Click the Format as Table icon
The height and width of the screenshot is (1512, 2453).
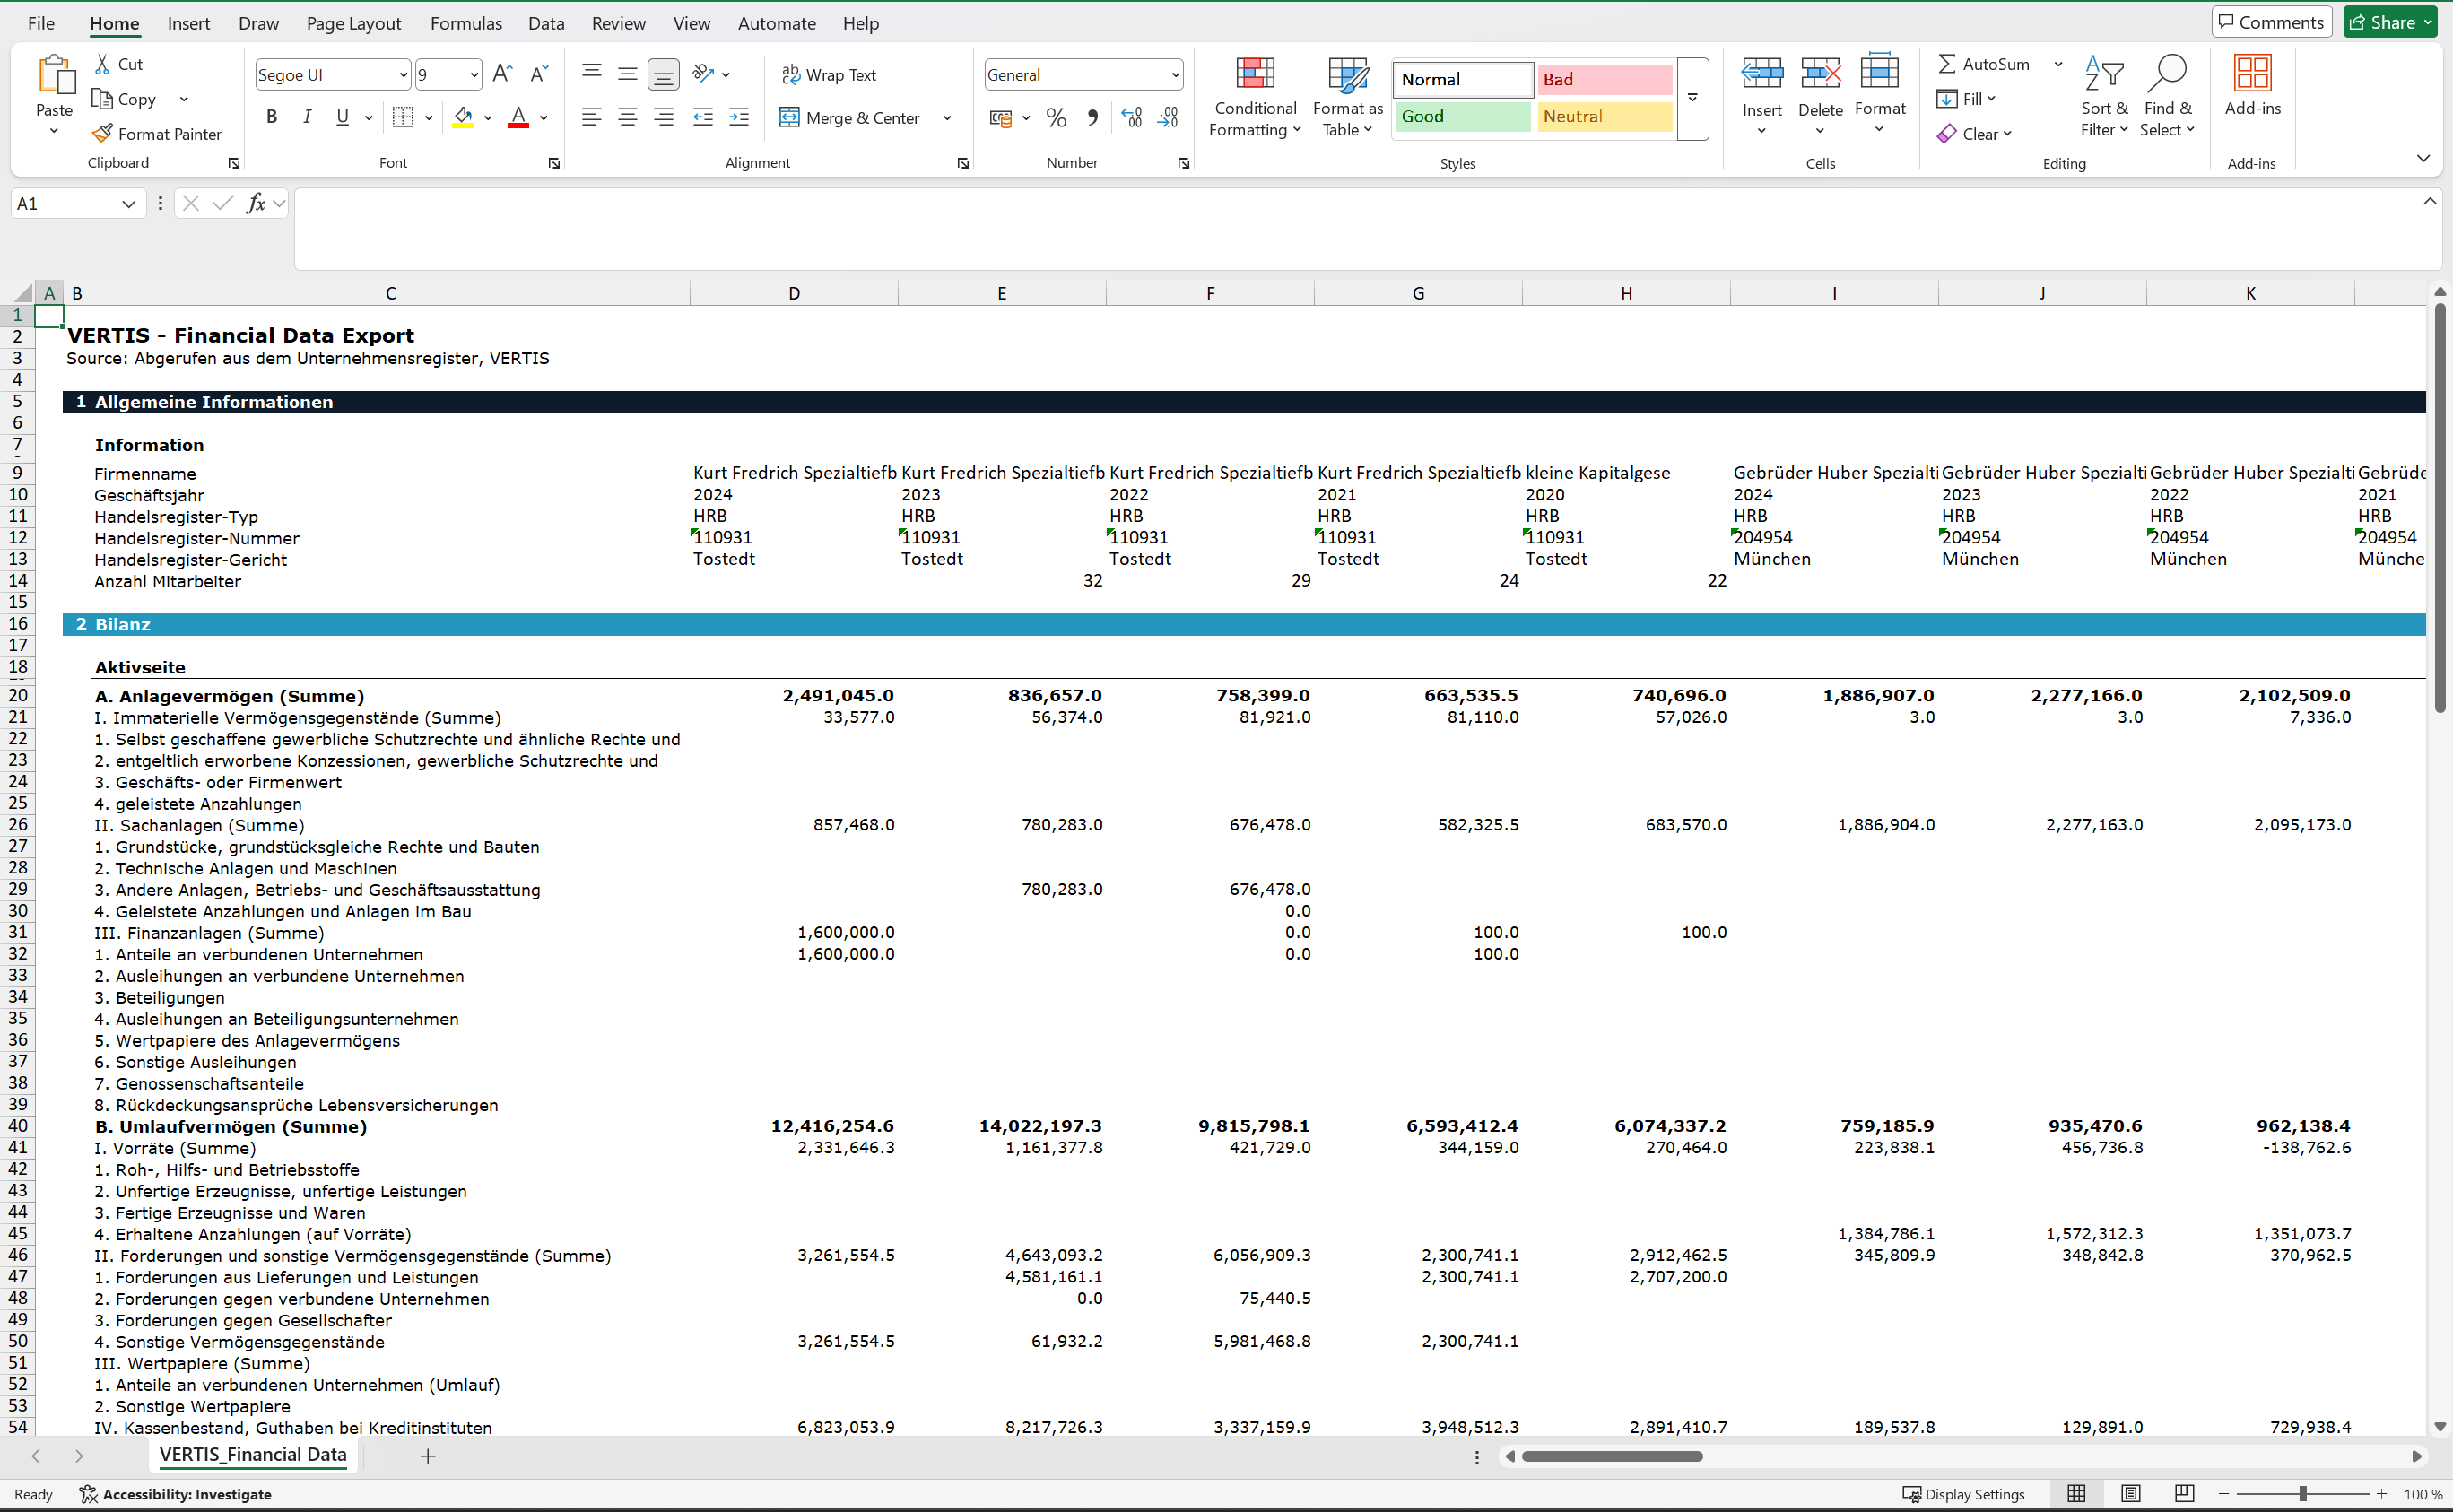point(1347,74)
